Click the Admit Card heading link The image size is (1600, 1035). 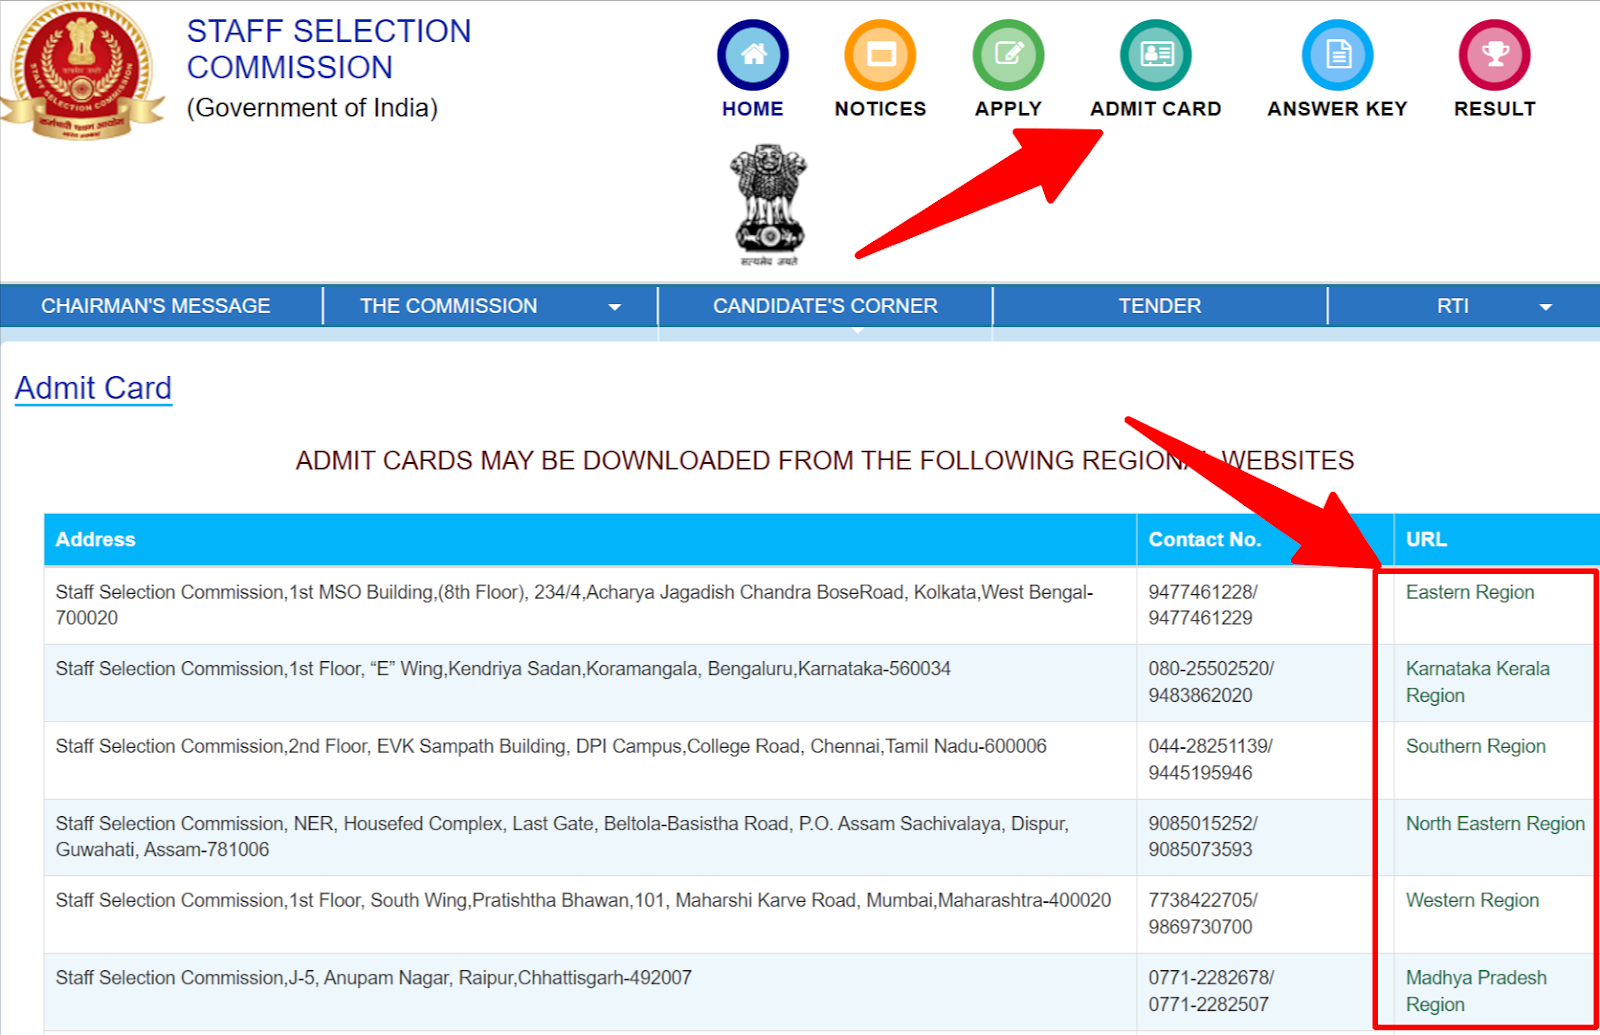point(93,388)
